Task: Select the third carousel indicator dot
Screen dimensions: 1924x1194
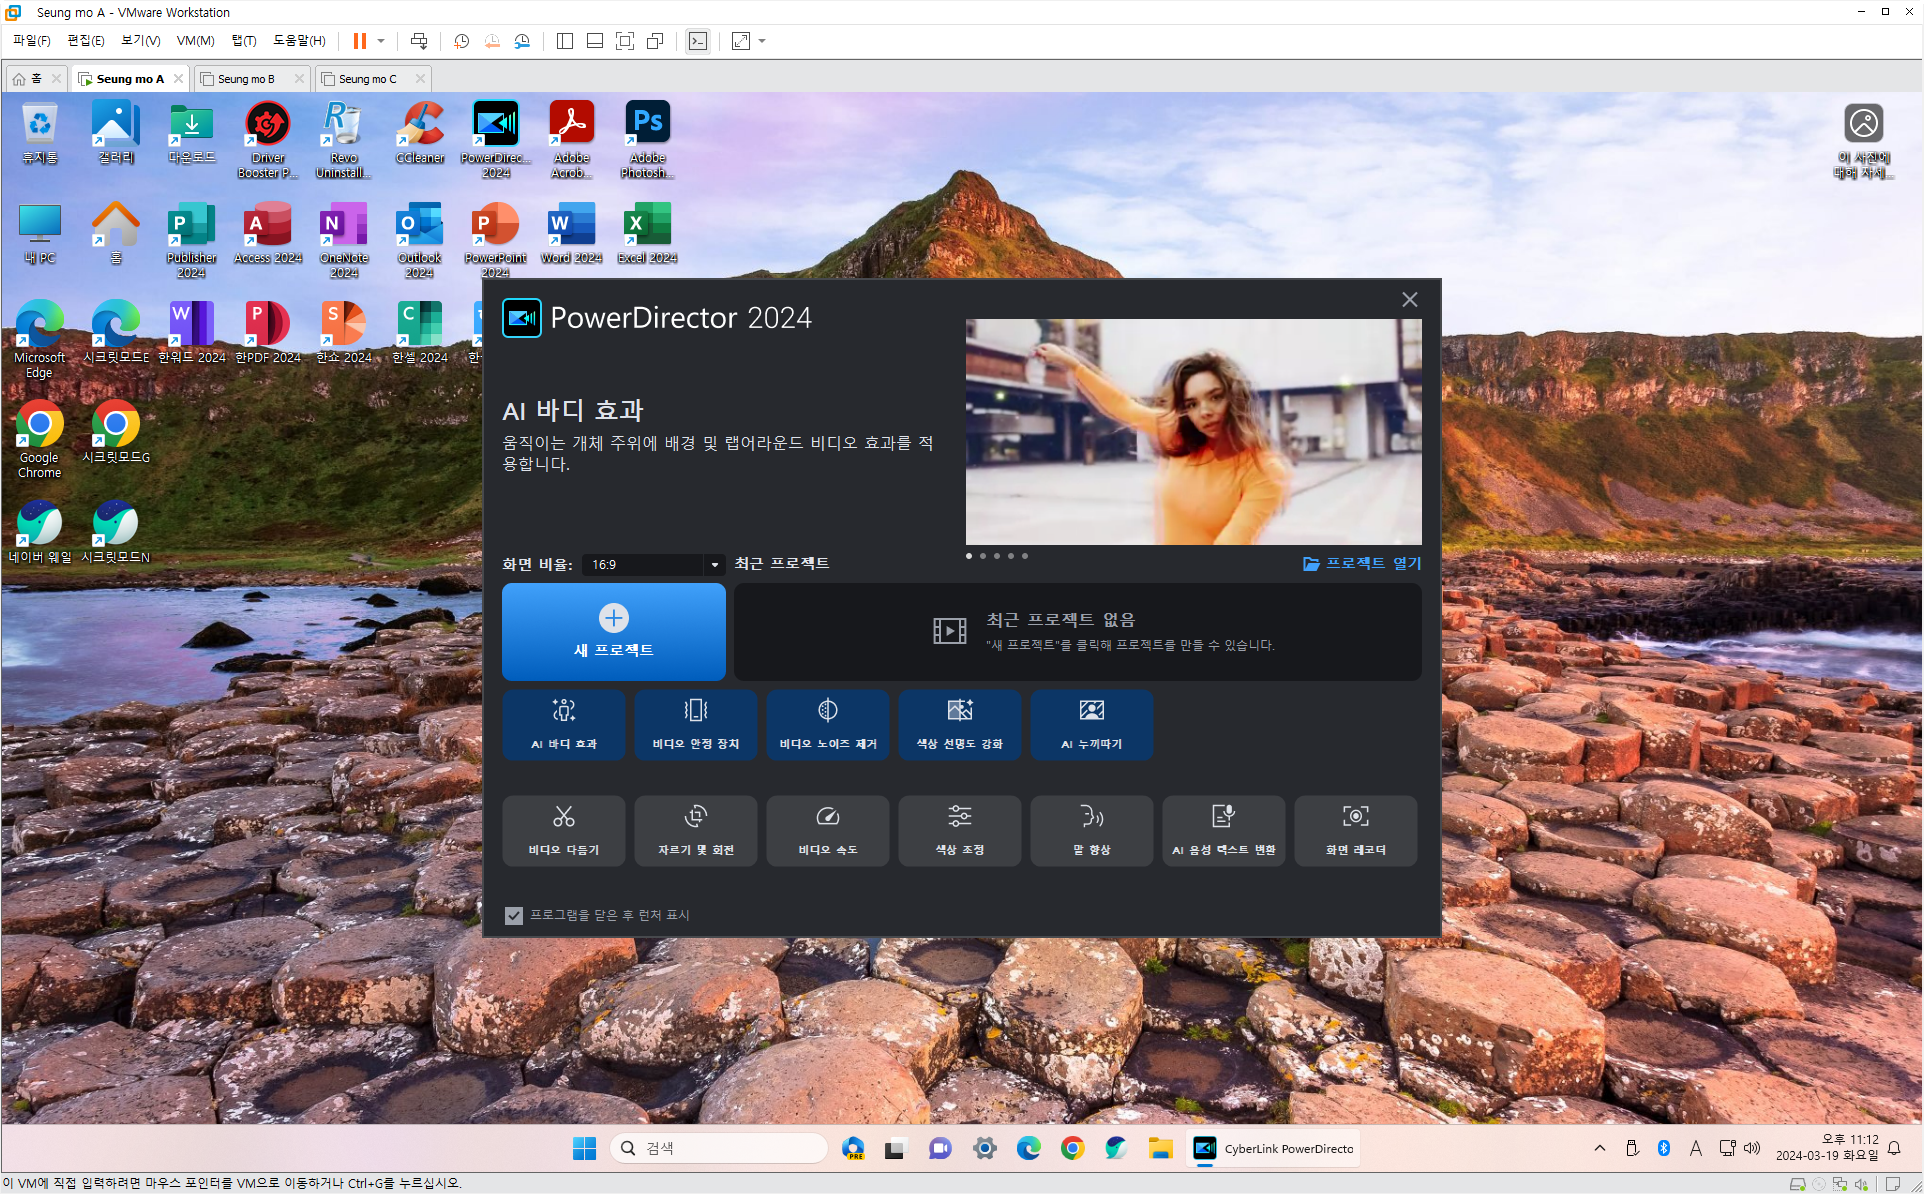Action: 997,556
